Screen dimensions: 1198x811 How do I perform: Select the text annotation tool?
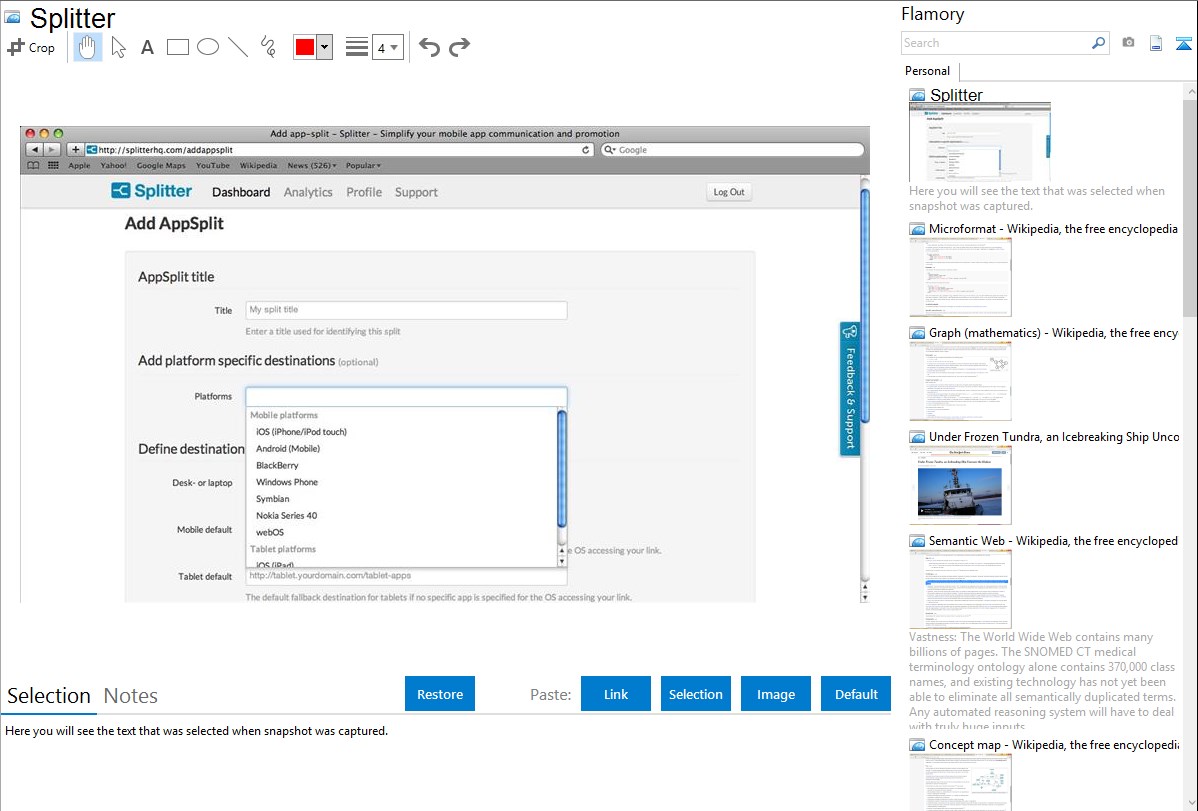pyautogui.click(x=147, y=47)
